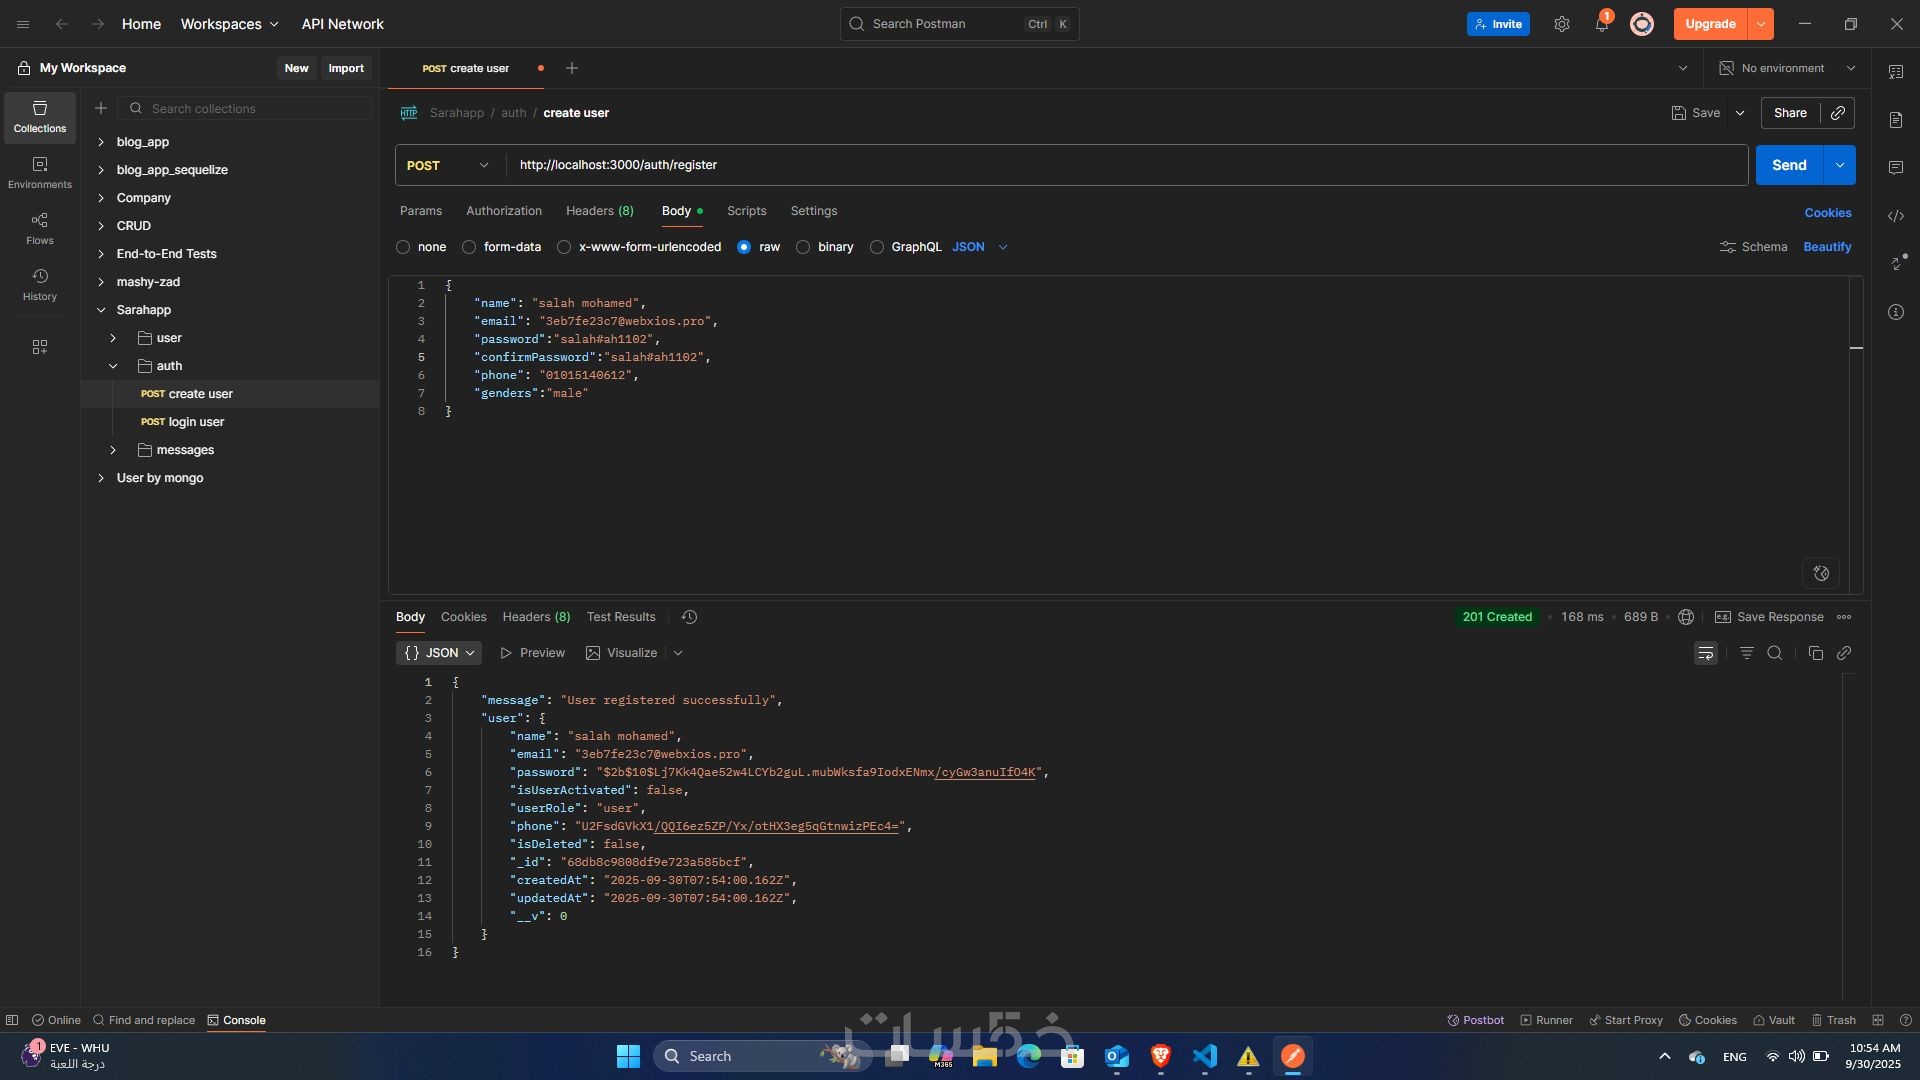The height and width of the screenshot is (1080, 1920).
Task: Open the notifications bell
Action: point(1602,24)
